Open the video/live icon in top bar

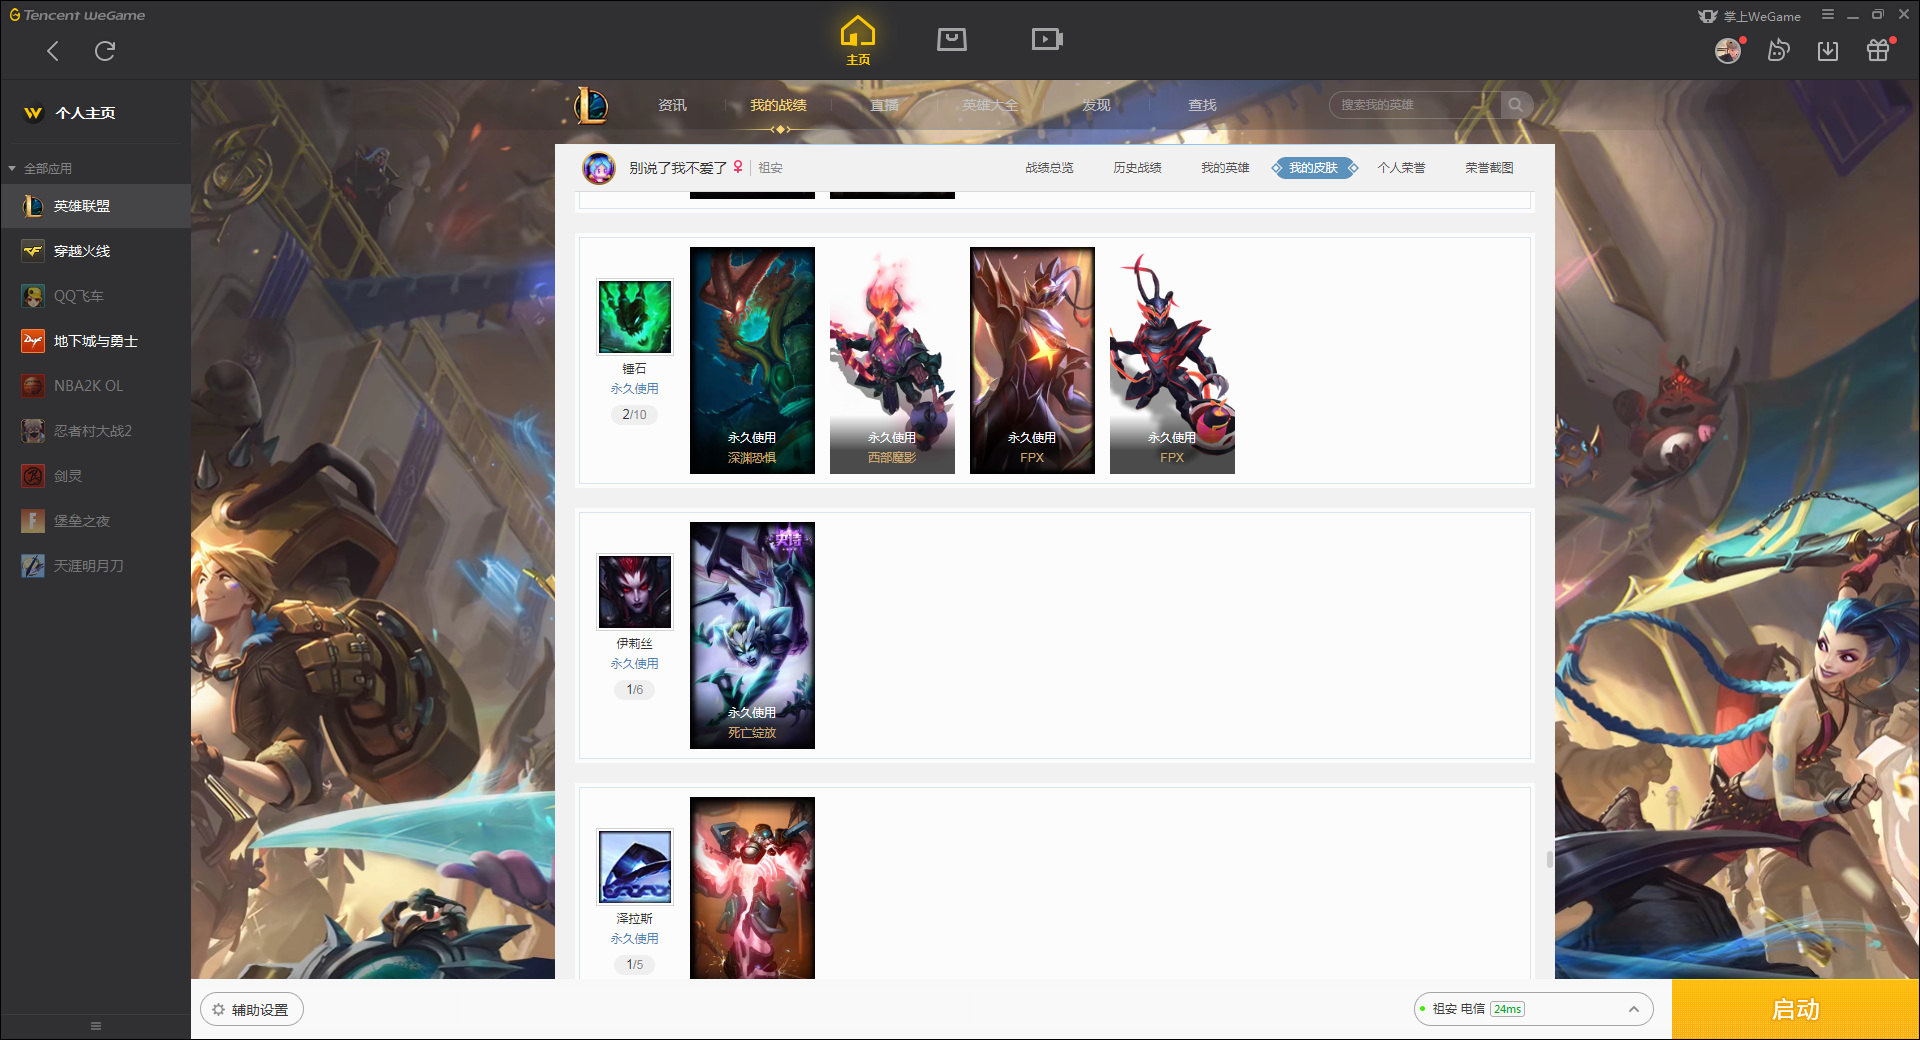coord(1047,39)
